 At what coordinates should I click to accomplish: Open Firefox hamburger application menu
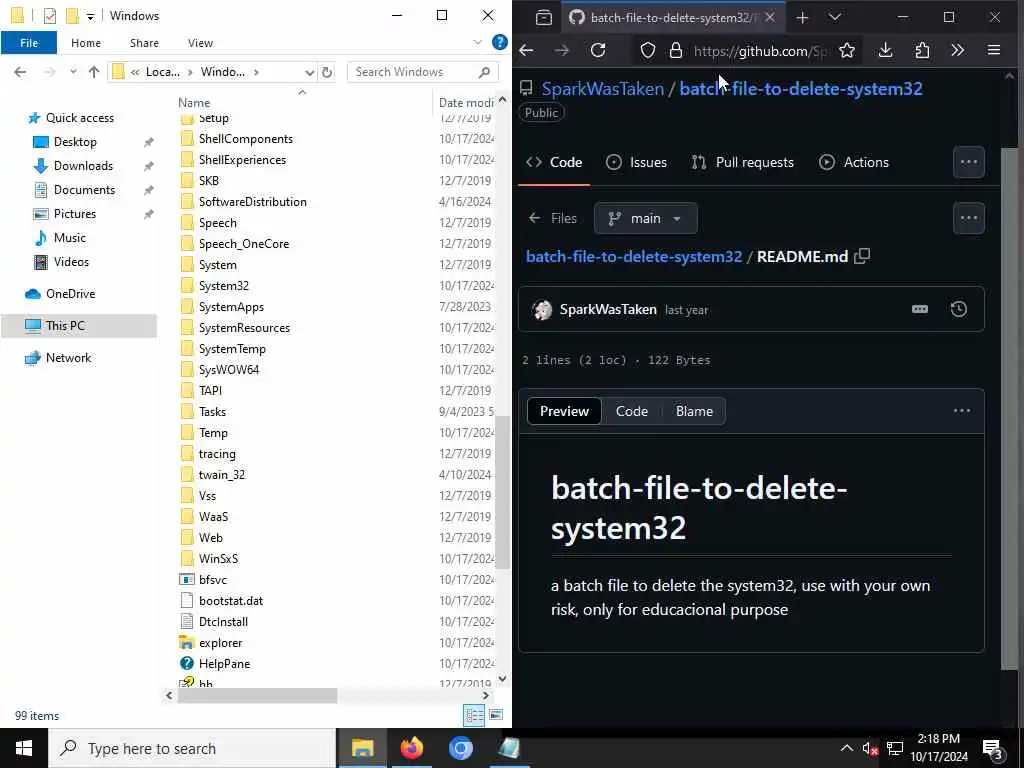993,50
